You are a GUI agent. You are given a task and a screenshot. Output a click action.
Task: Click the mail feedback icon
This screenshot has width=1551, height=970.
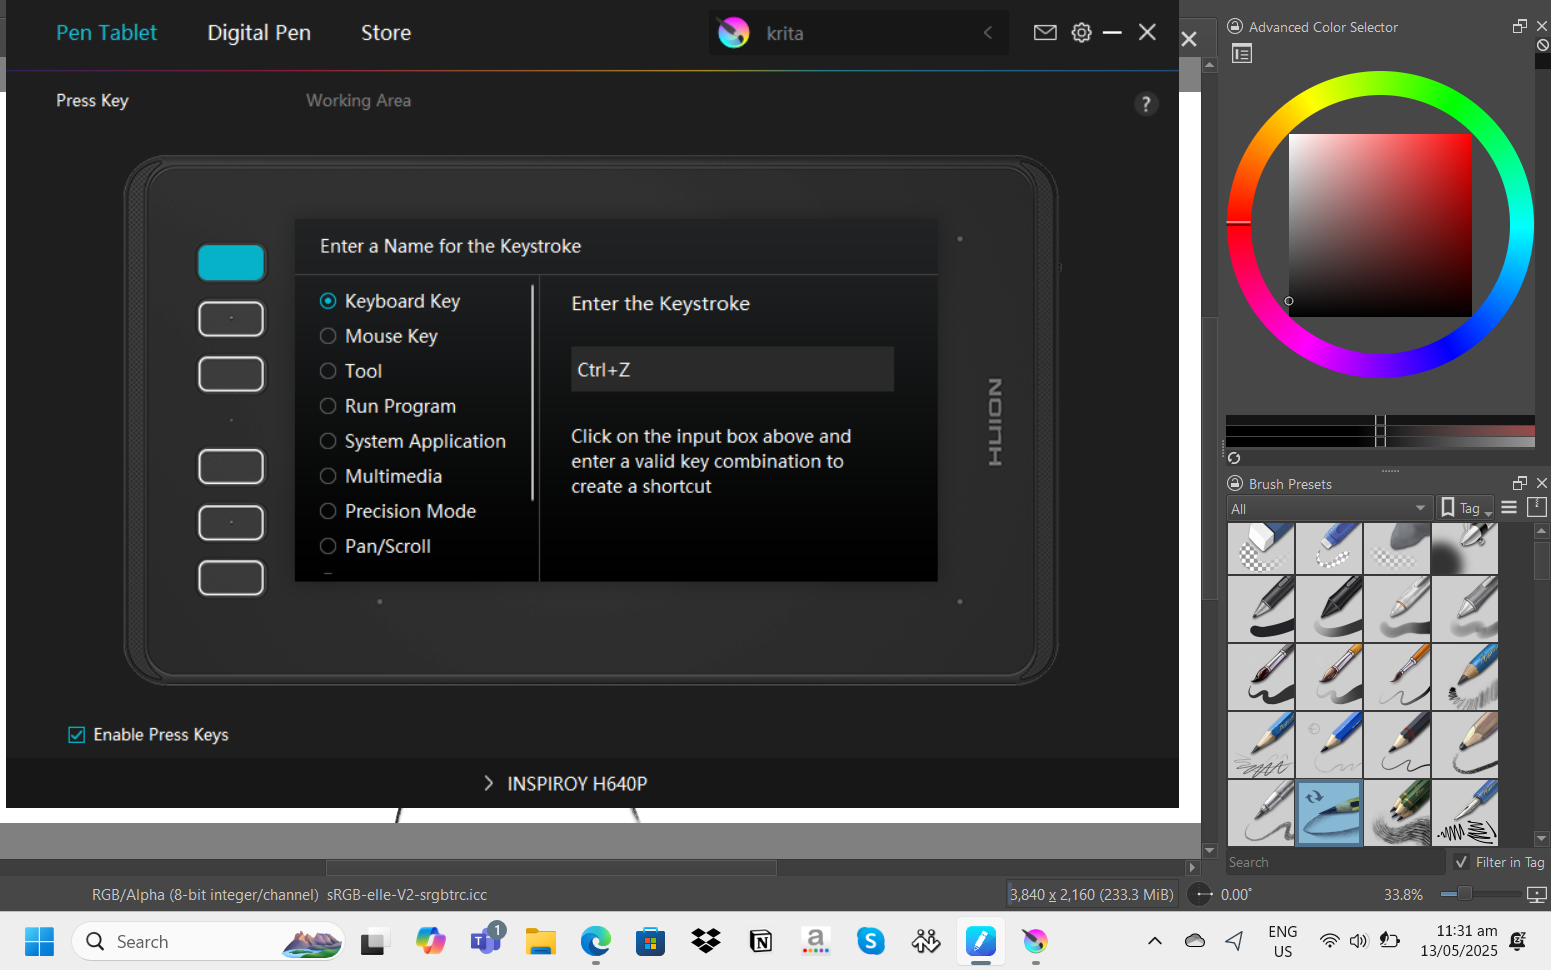(x=1045, y=33)
